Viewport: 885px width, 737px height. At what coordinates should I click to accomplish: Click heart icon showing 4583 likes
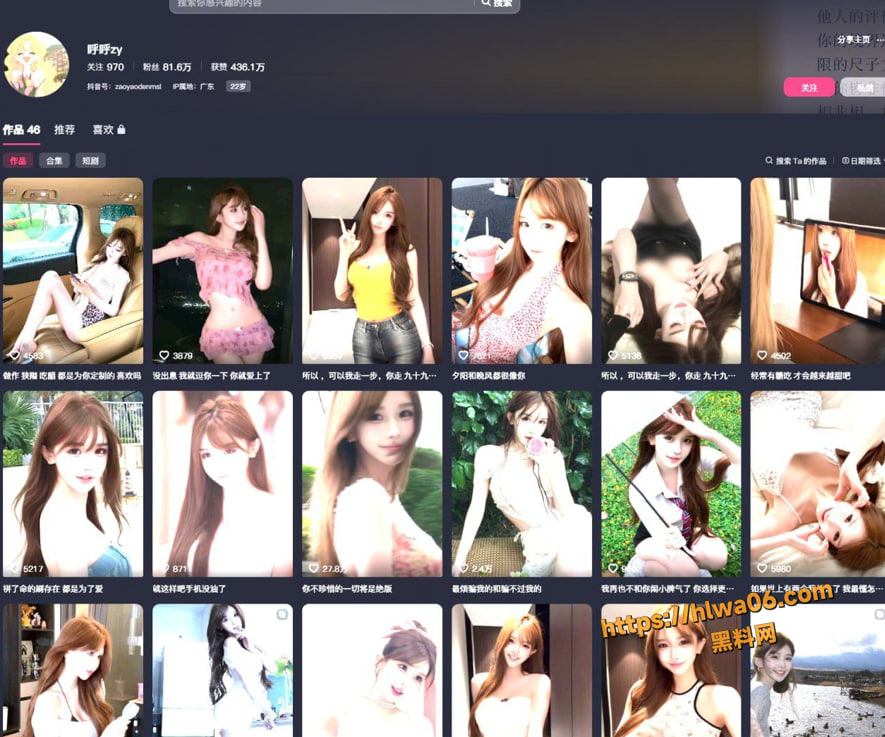pyautogui.click(x=15, y=356)
